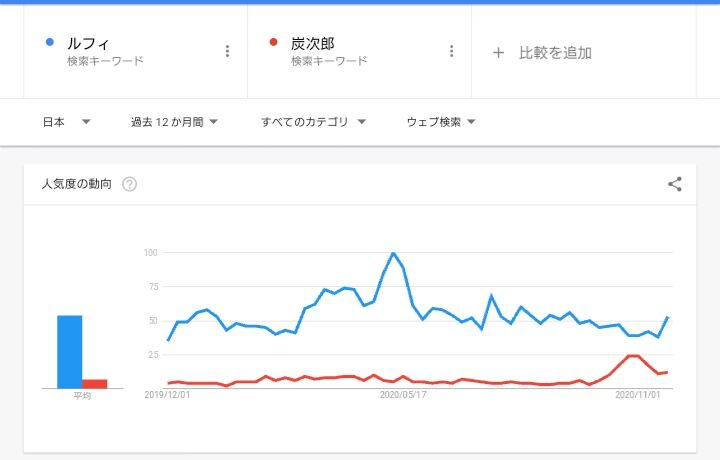The image size is (720, 460).
Task: Open the ウェブ検索 search type dropdown
Action: pos(441,122)
